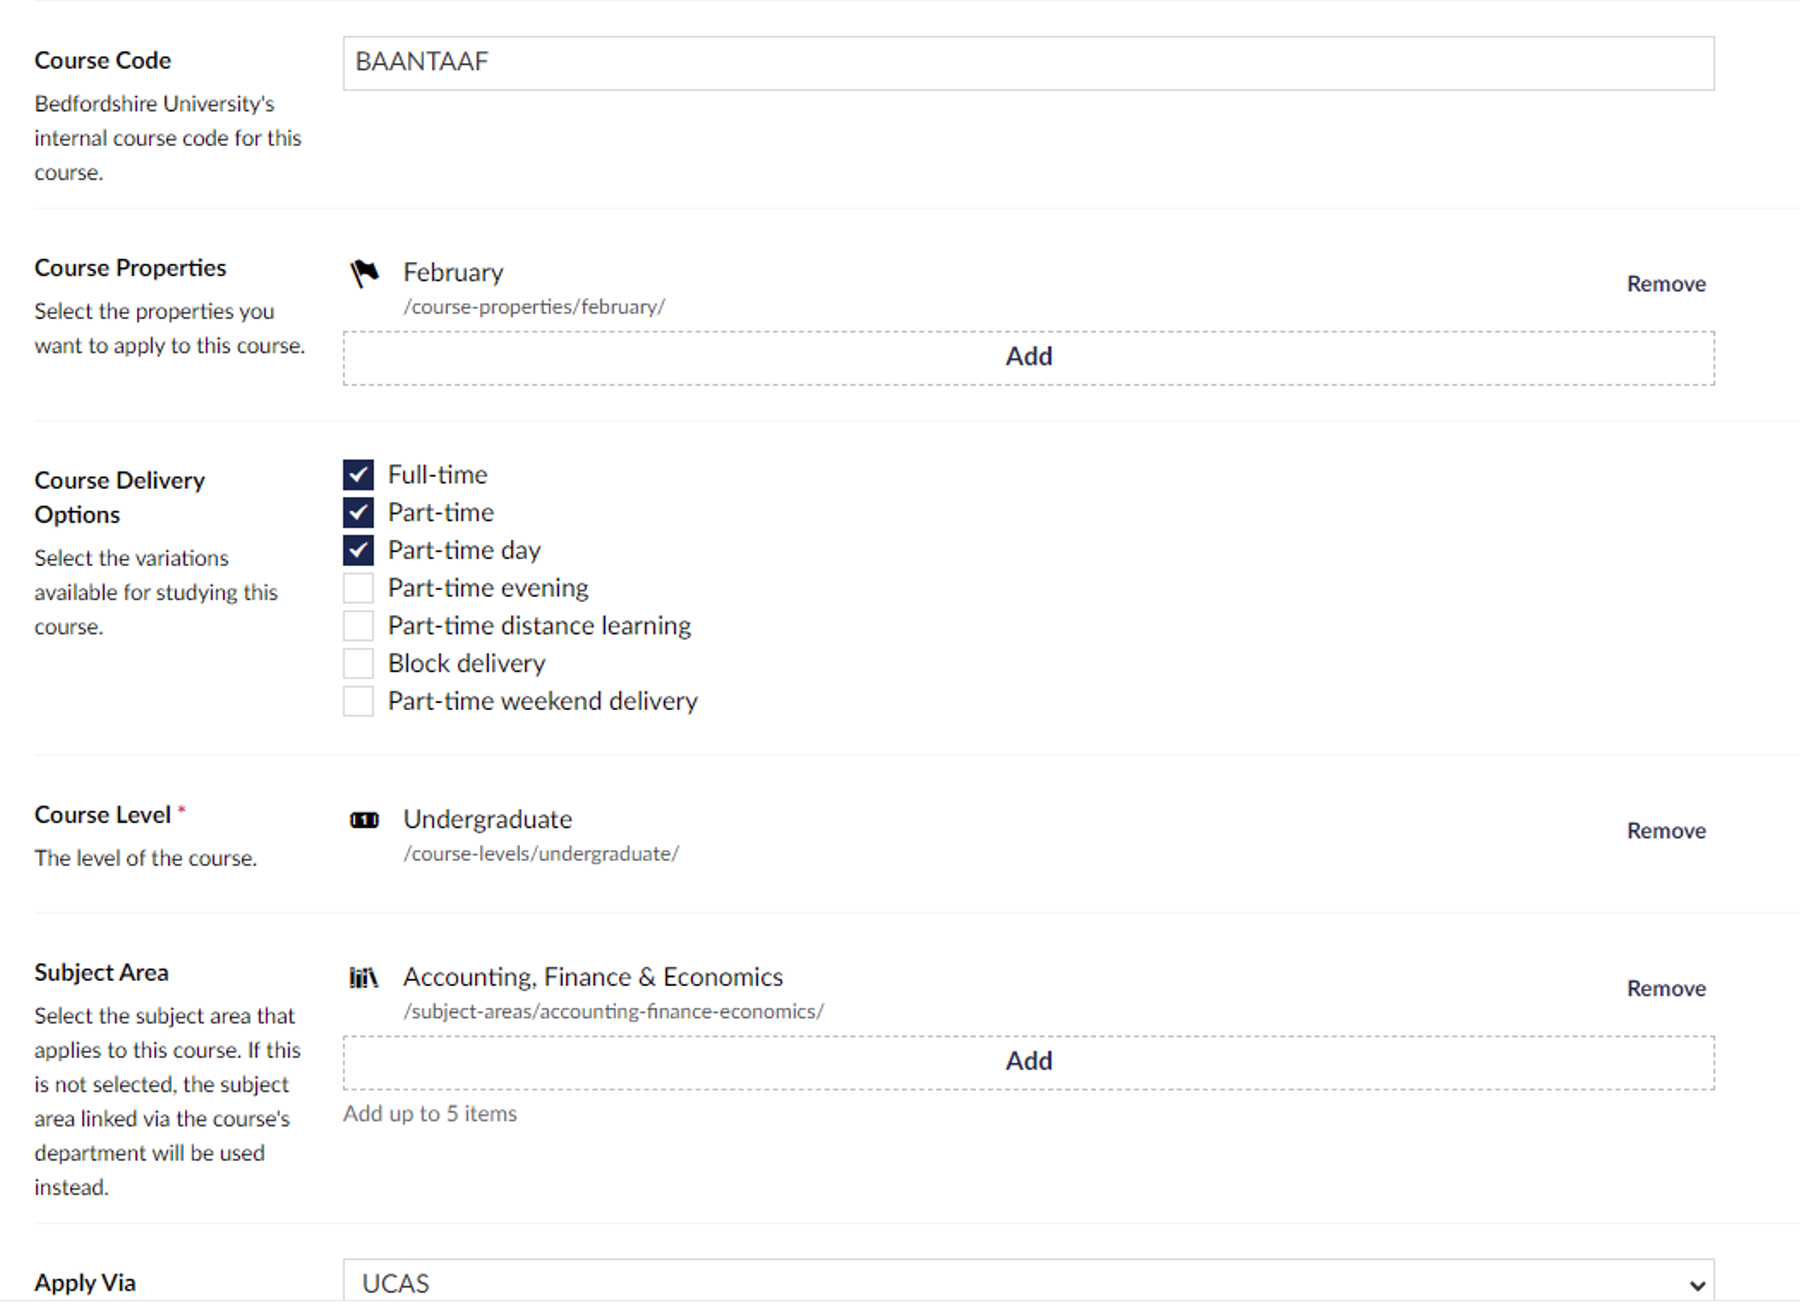1800x1315 pixels.
Task: Enable Part-time distance learning
Action: point(357,625)
